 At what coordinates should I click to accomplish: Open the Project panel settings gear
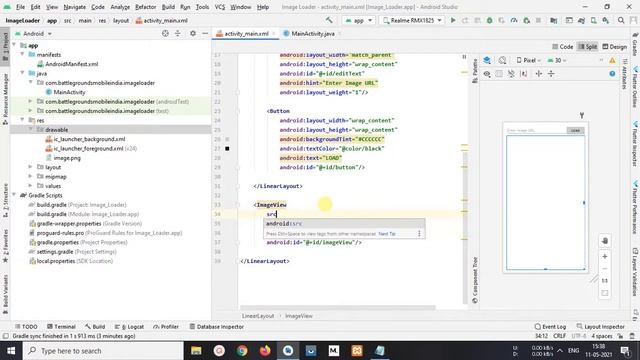(x=193, y=33)
